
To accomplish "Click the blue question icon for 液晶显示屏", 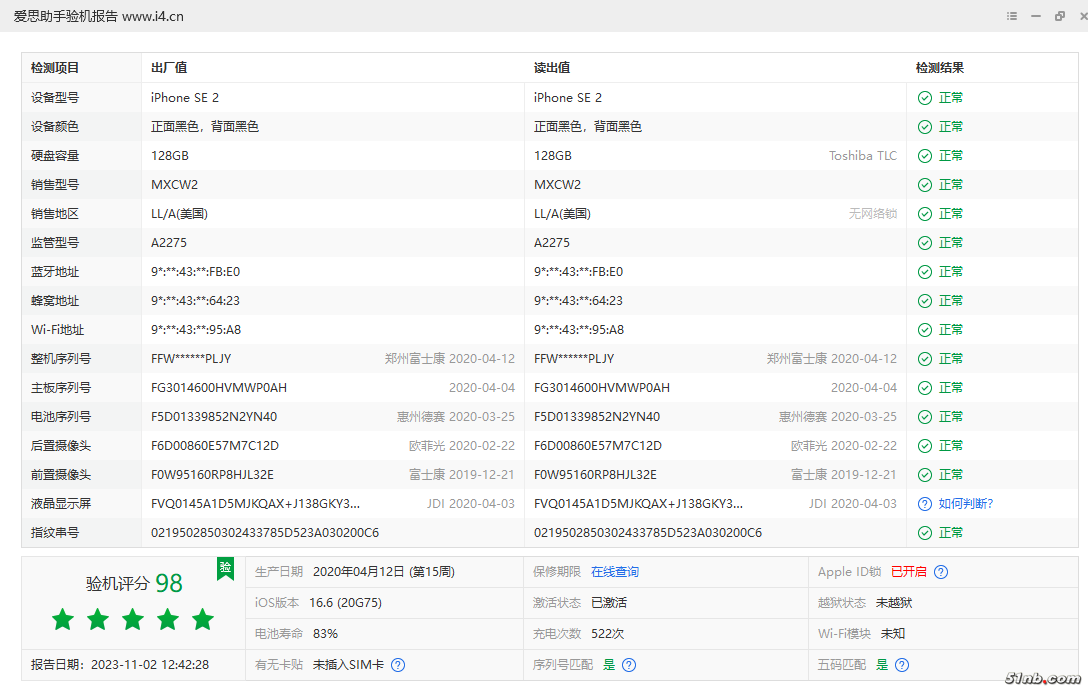I will pos(925,504).
